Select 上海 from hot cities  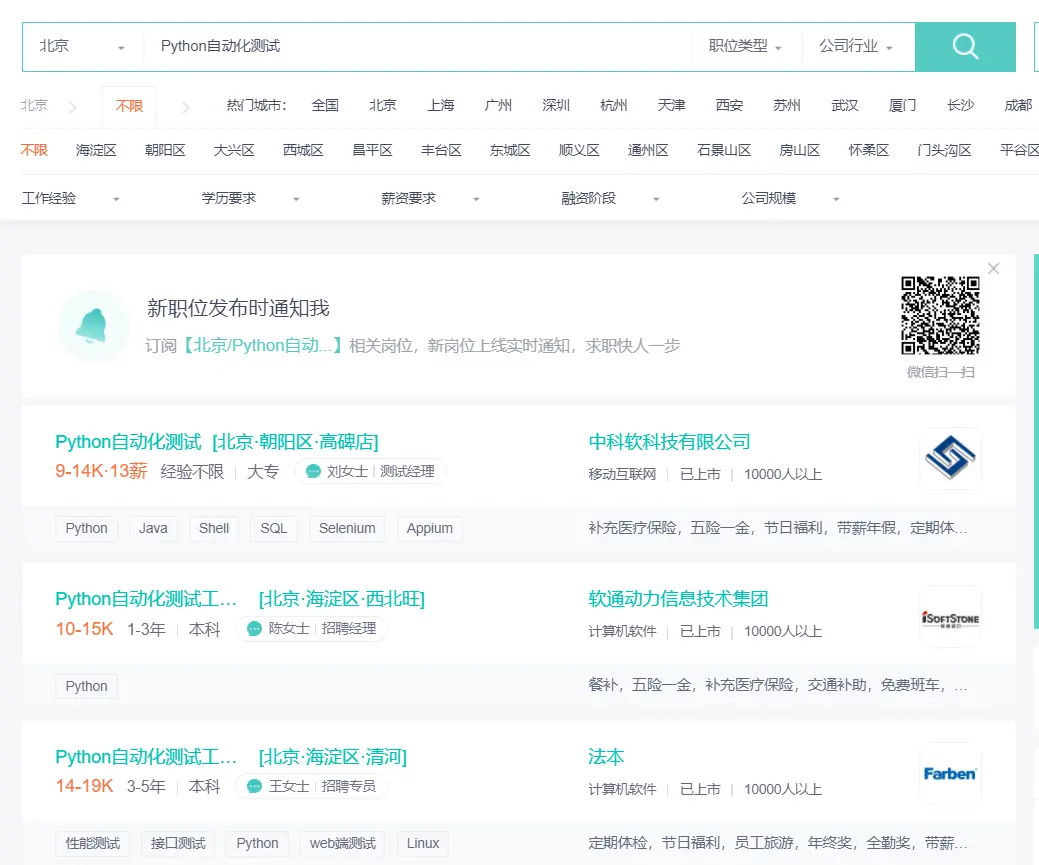pos(441,105)
